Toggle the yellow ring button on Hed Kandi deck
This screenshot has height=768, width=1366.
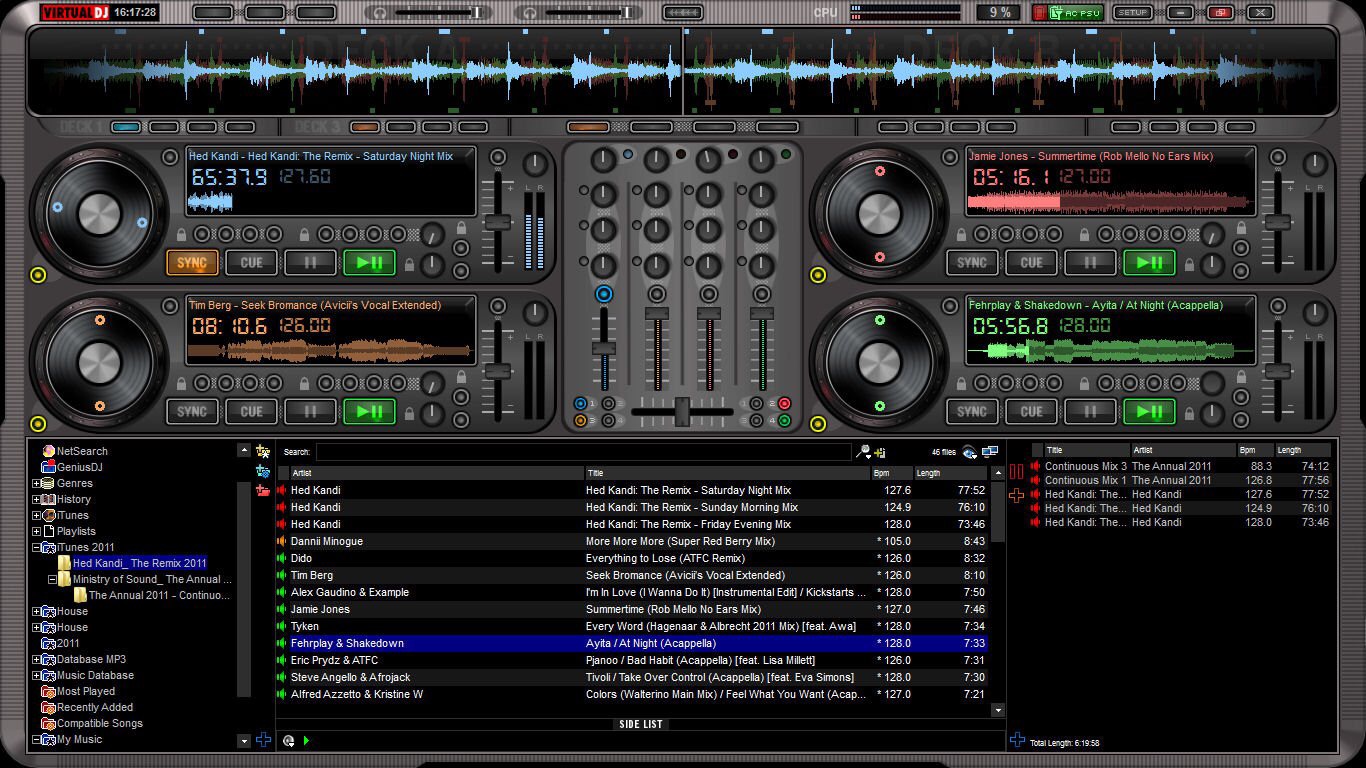pos(39,275)
